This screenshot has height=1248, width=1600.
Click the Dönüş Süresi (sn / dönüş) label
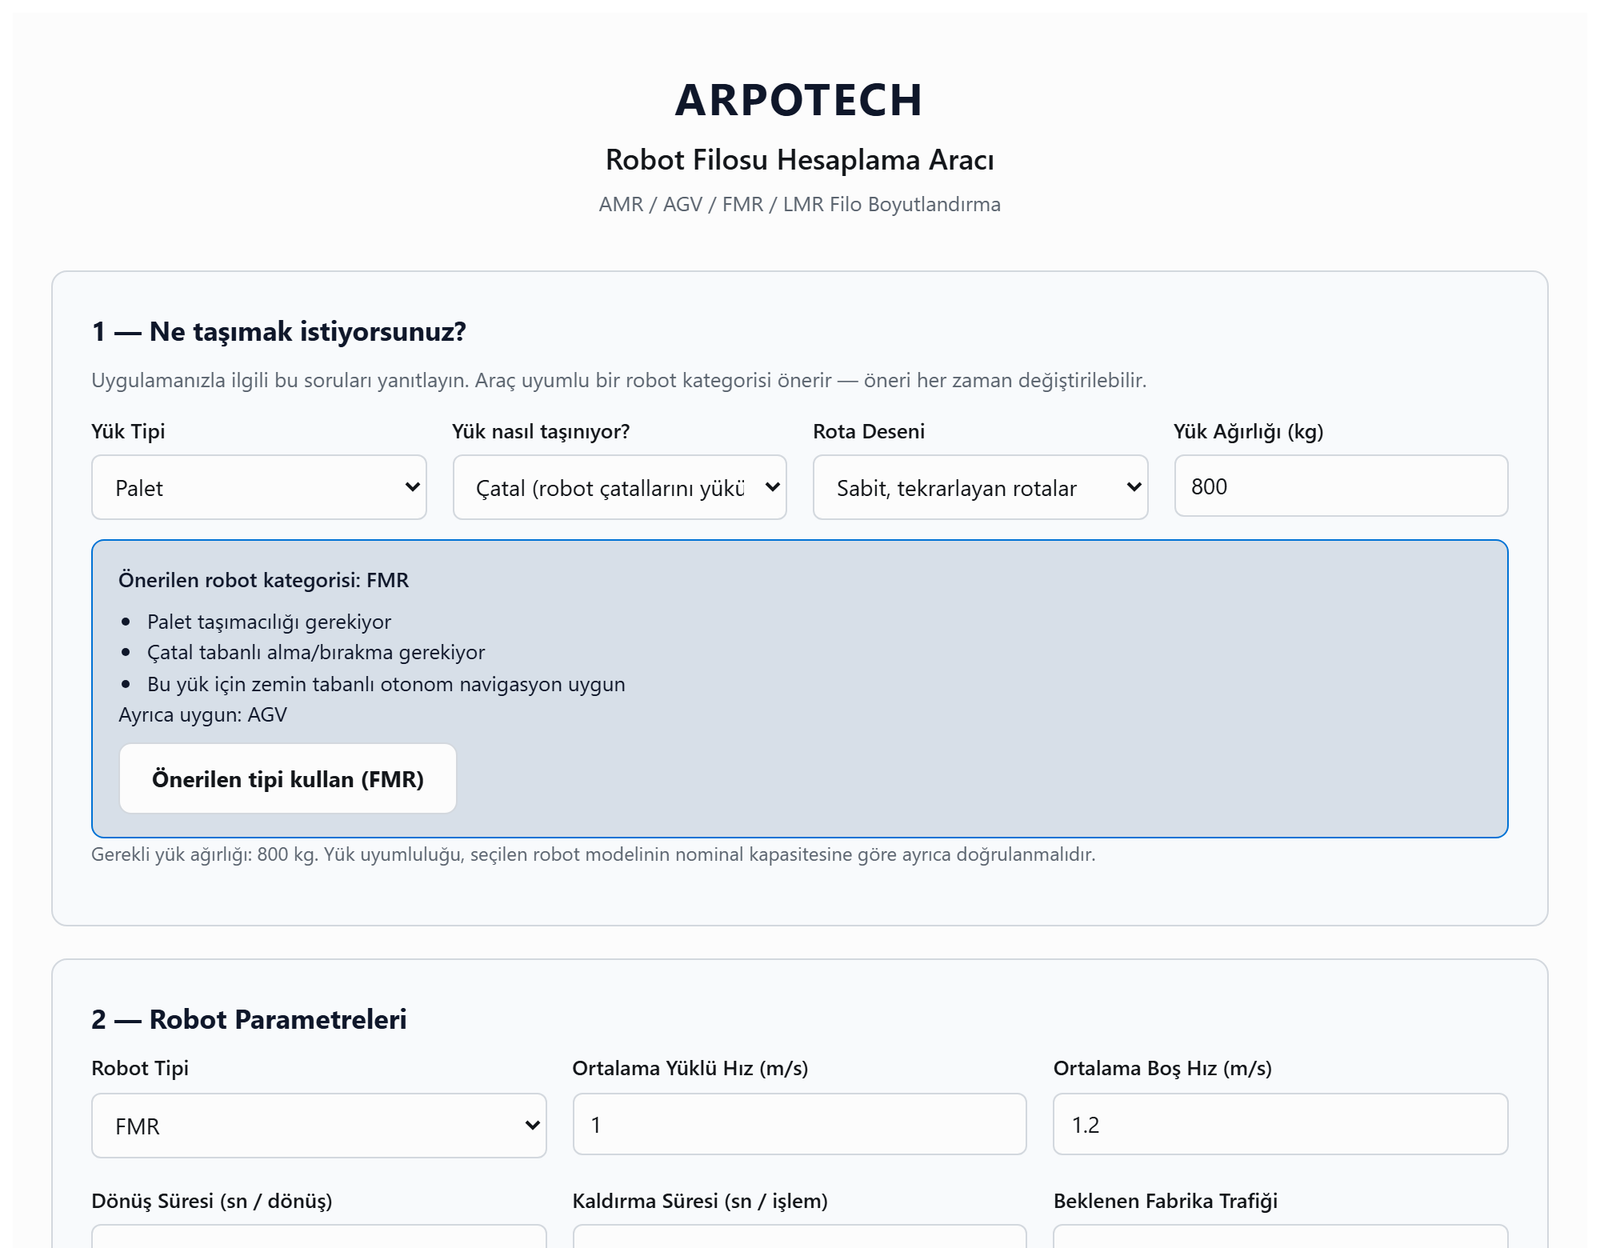[x=212, y=1201]
